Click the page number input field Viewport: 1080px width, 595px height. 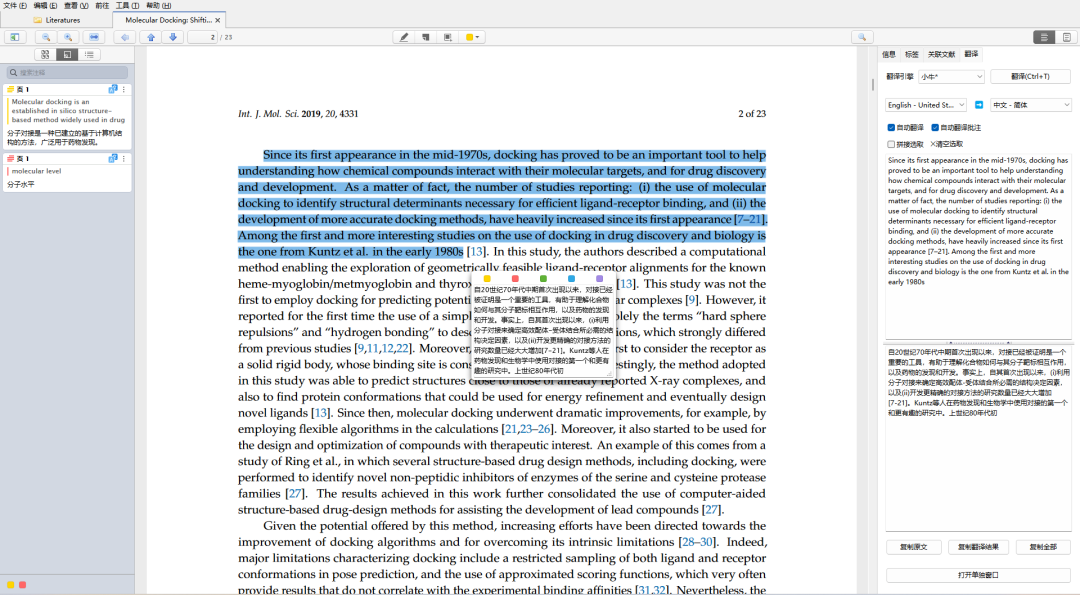click(203, 37)
